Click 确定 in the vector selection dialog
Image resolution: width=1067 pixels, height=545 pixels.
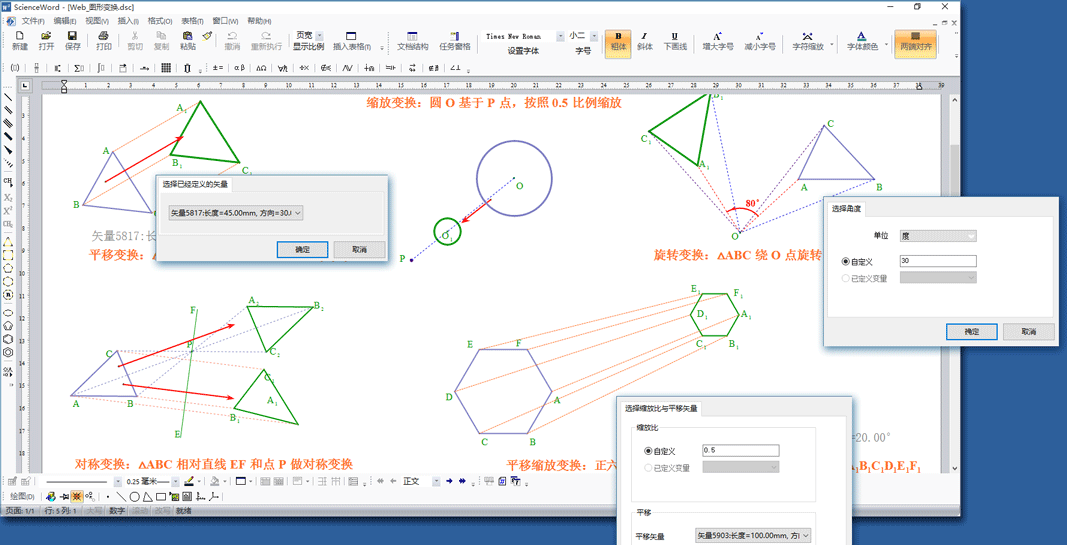302,249
